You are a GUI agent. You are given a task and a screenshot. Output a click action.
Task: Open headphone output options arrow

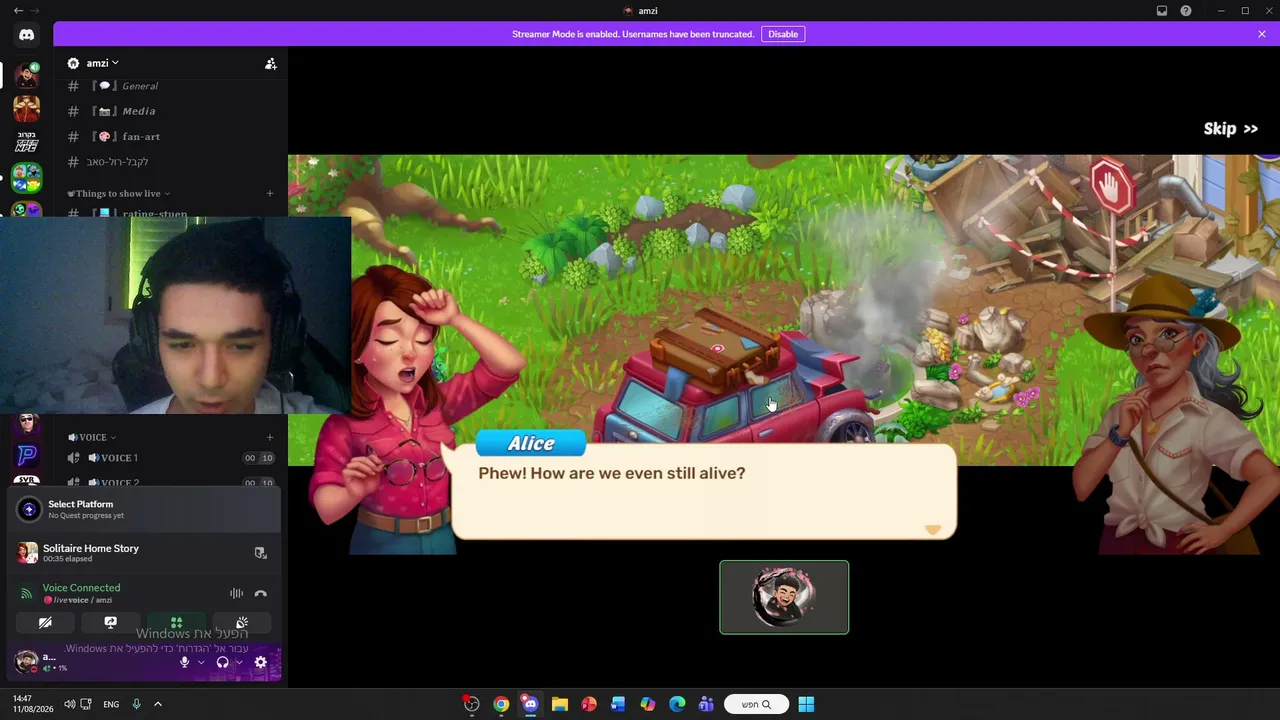pyautogui.click(x=239, y=662)
